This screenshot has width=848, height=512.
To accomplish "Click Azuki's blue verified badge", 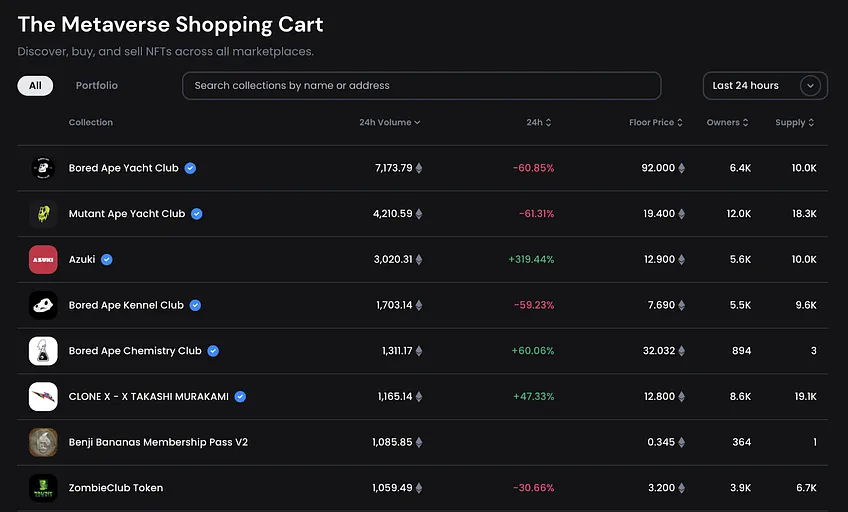I will 107,260.
